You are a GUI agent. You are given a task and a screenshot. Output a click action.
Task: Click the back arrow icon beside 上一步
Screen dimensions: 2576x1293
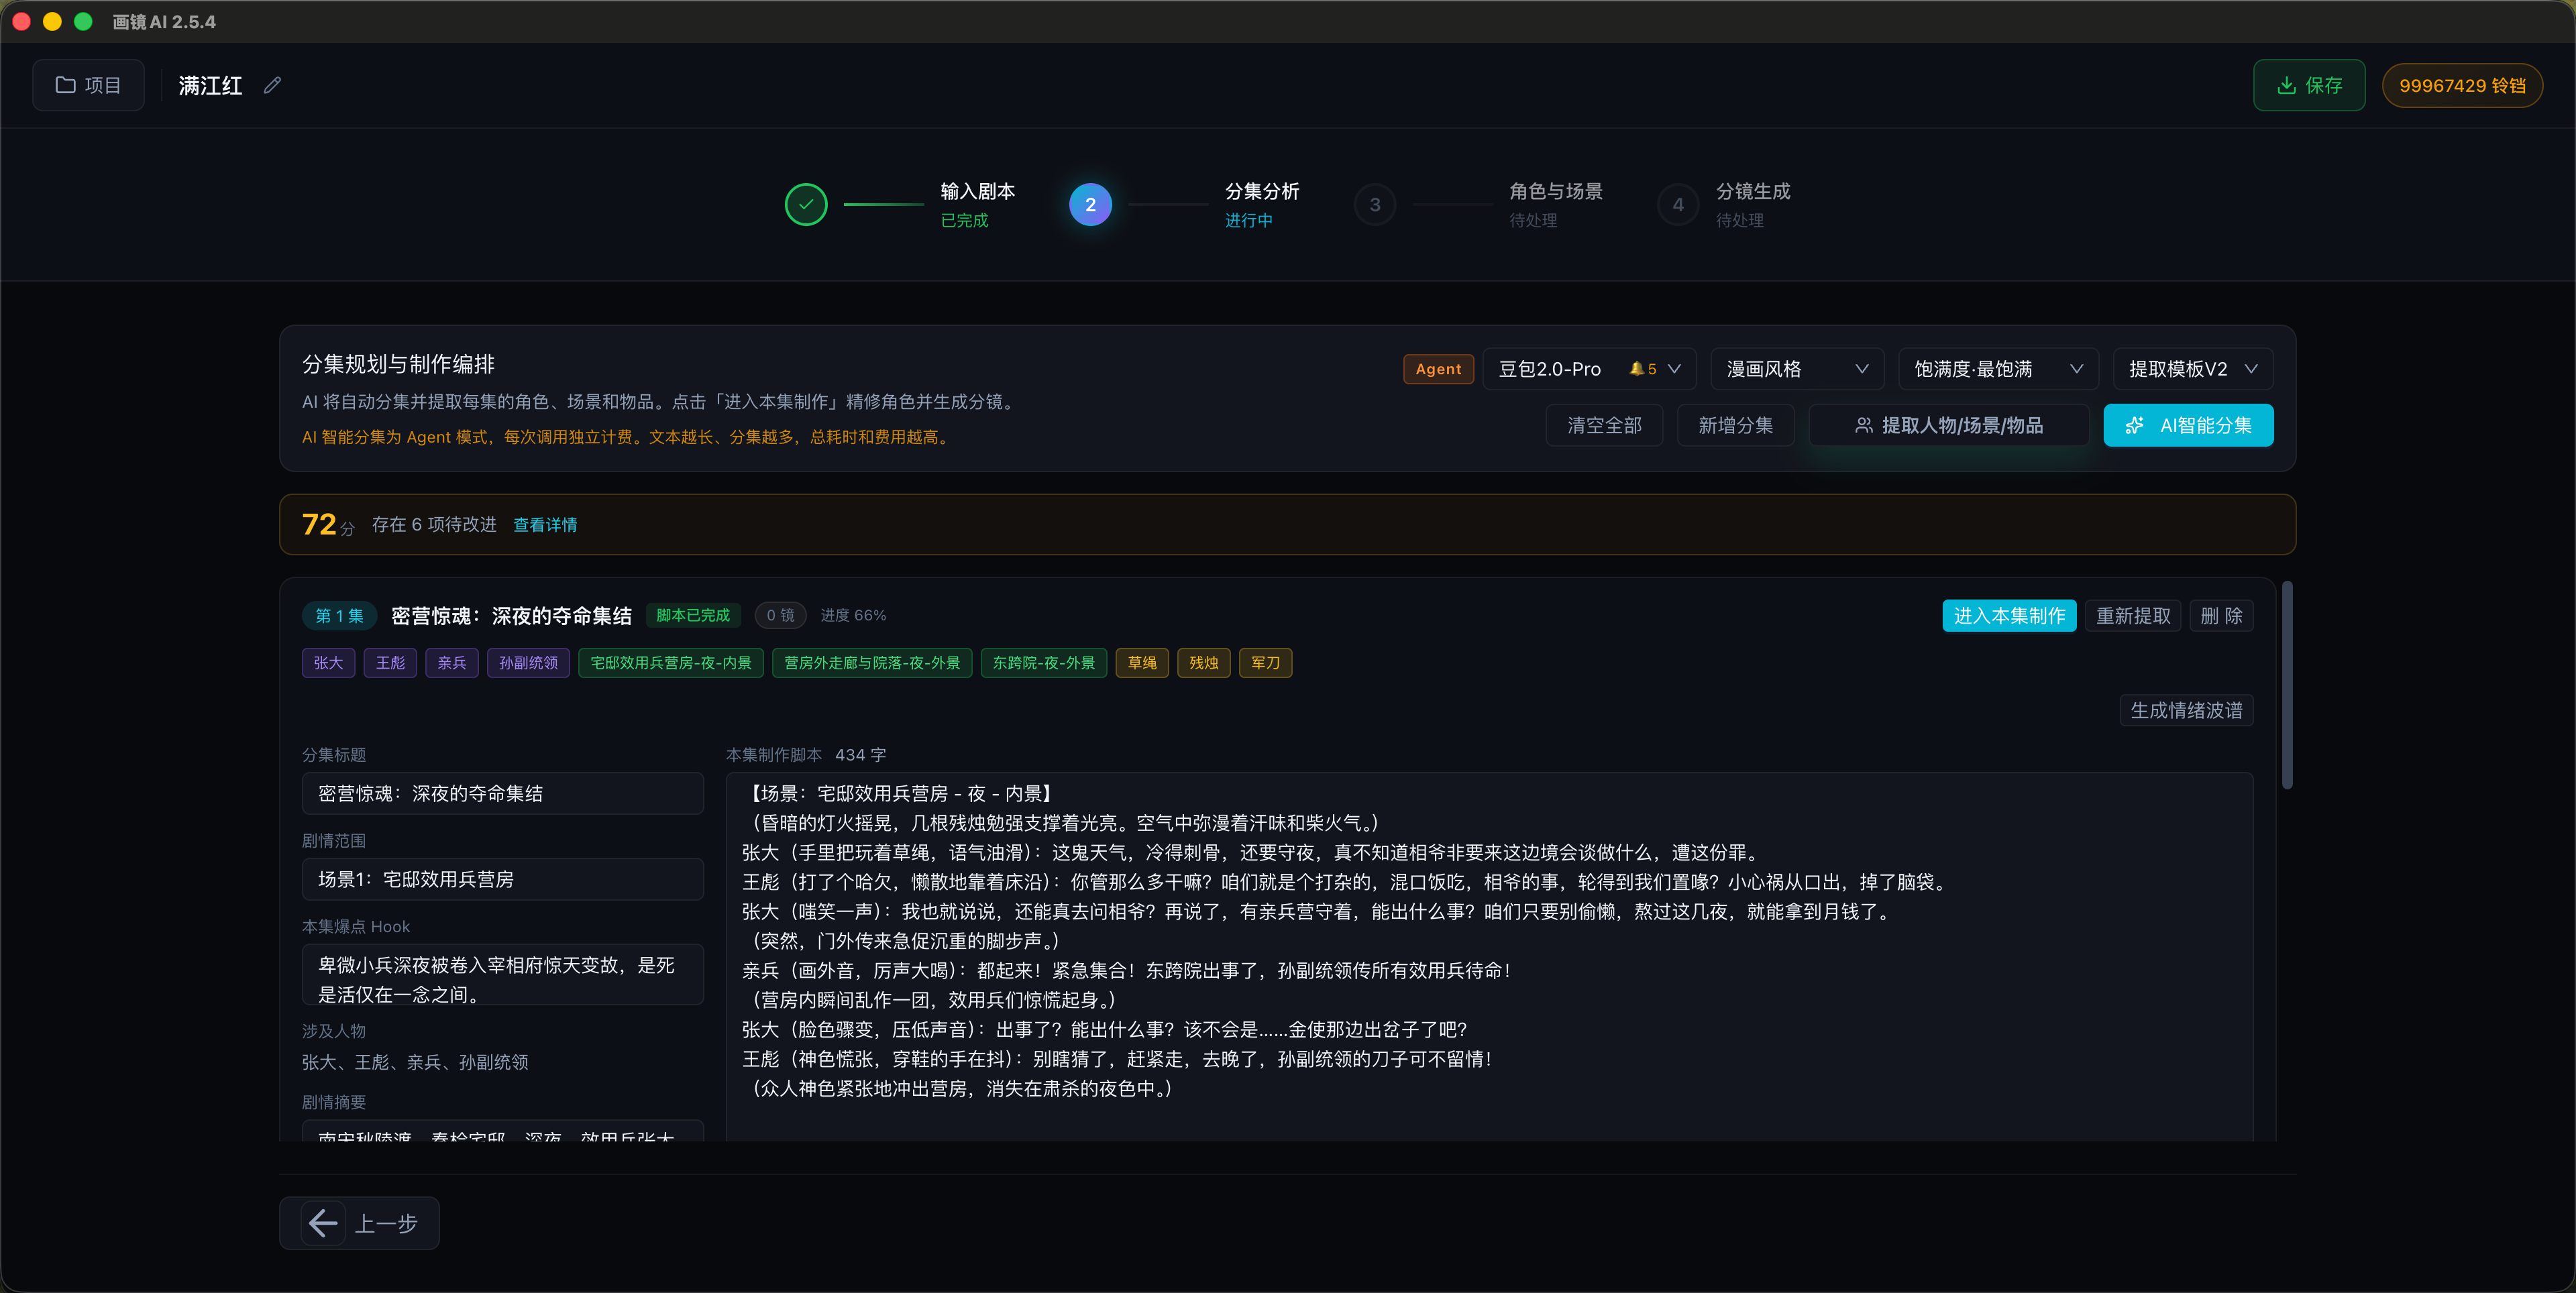pyautogui.click(x=323, y=1222)
